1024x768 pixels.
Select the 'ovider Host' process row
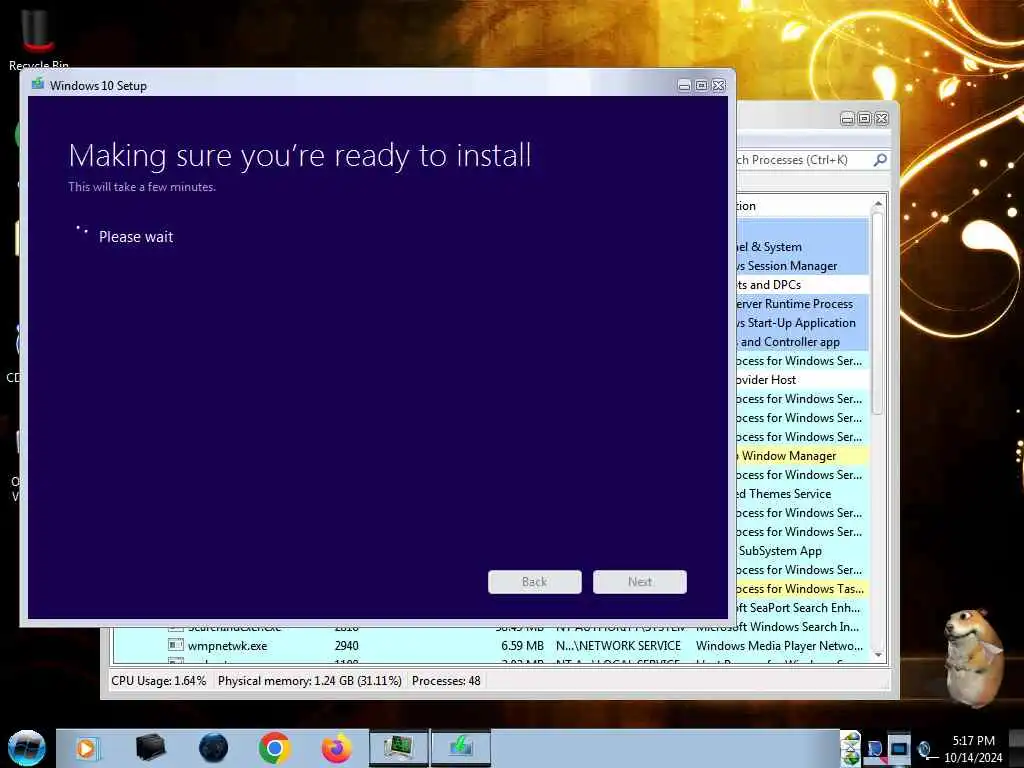(803, 379)
